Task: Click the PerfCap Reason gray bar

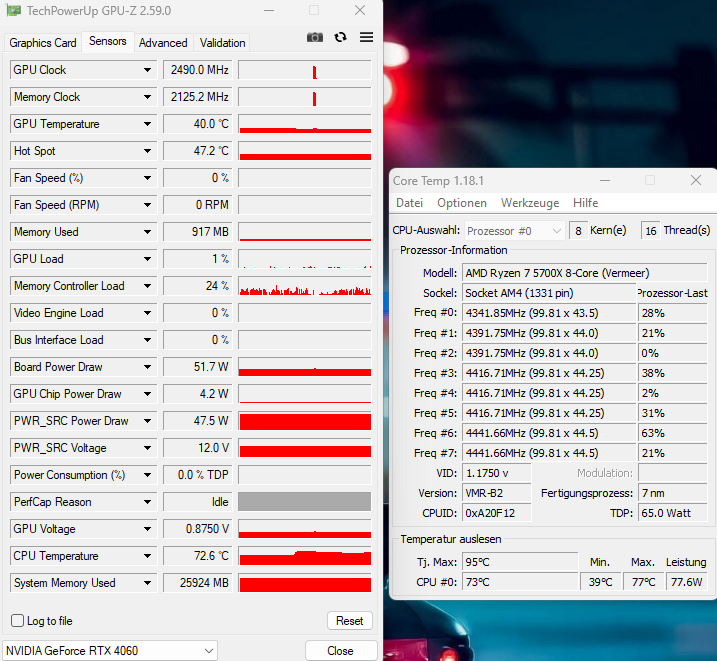Action: click(305, 501)
